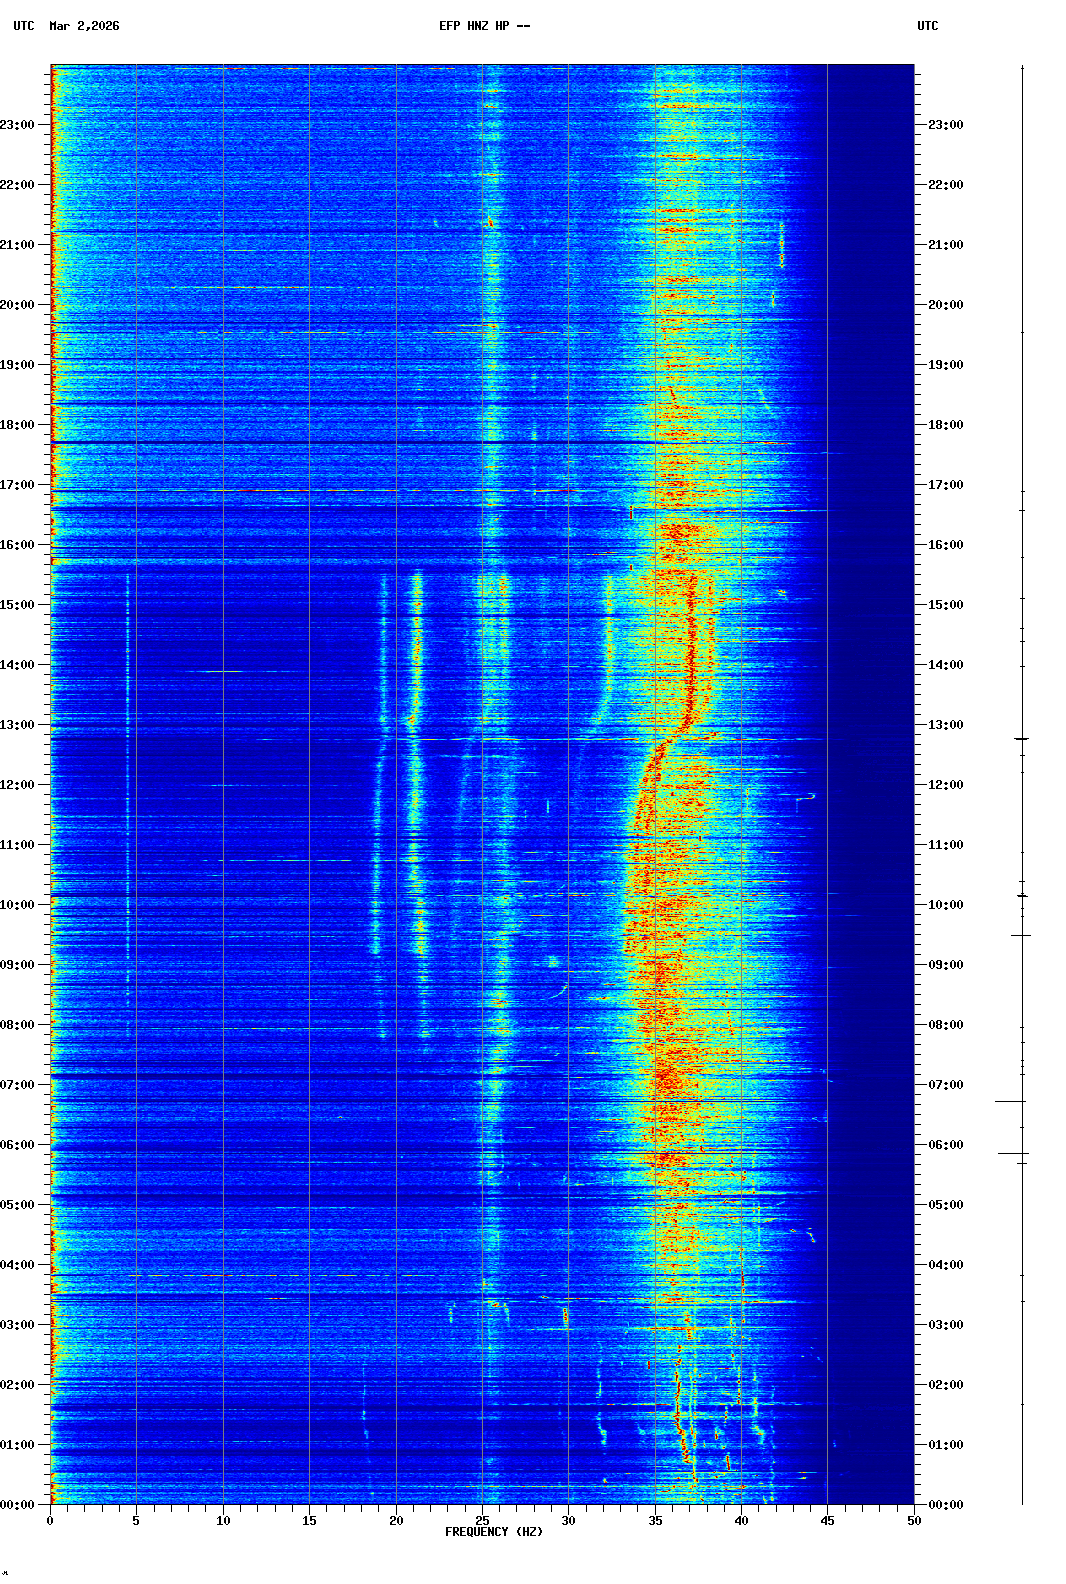This screenshot has height=1584, width=1066.
Task: Click the 15 Hz frequency tick label
Action: click(309, 1521)
